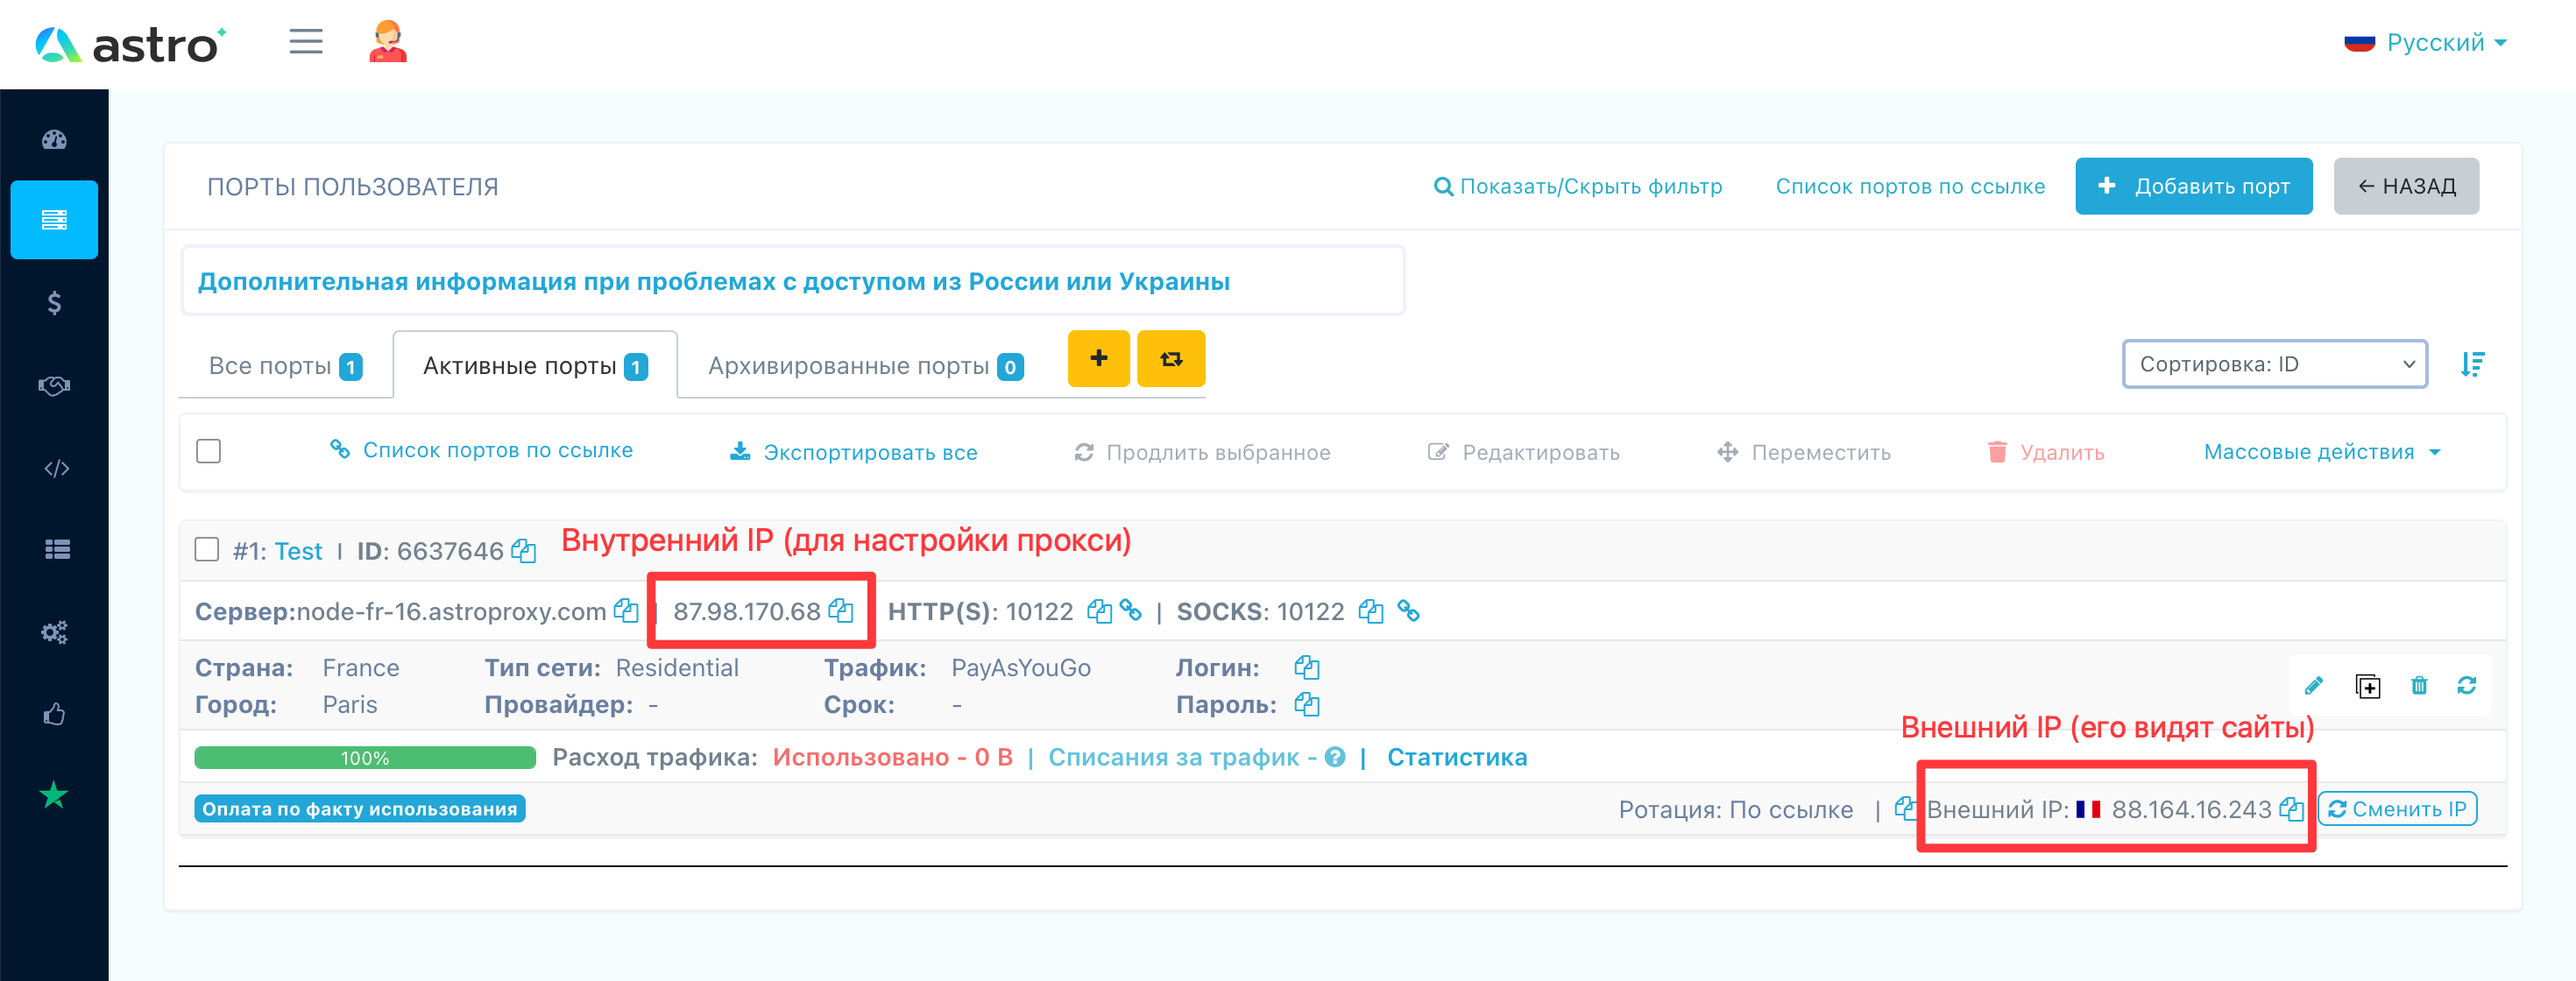Image resolution: width=2576 pixels, height=981 pixels.
Task: Copy internal IP 87.98.170.68
Action: 841,610
